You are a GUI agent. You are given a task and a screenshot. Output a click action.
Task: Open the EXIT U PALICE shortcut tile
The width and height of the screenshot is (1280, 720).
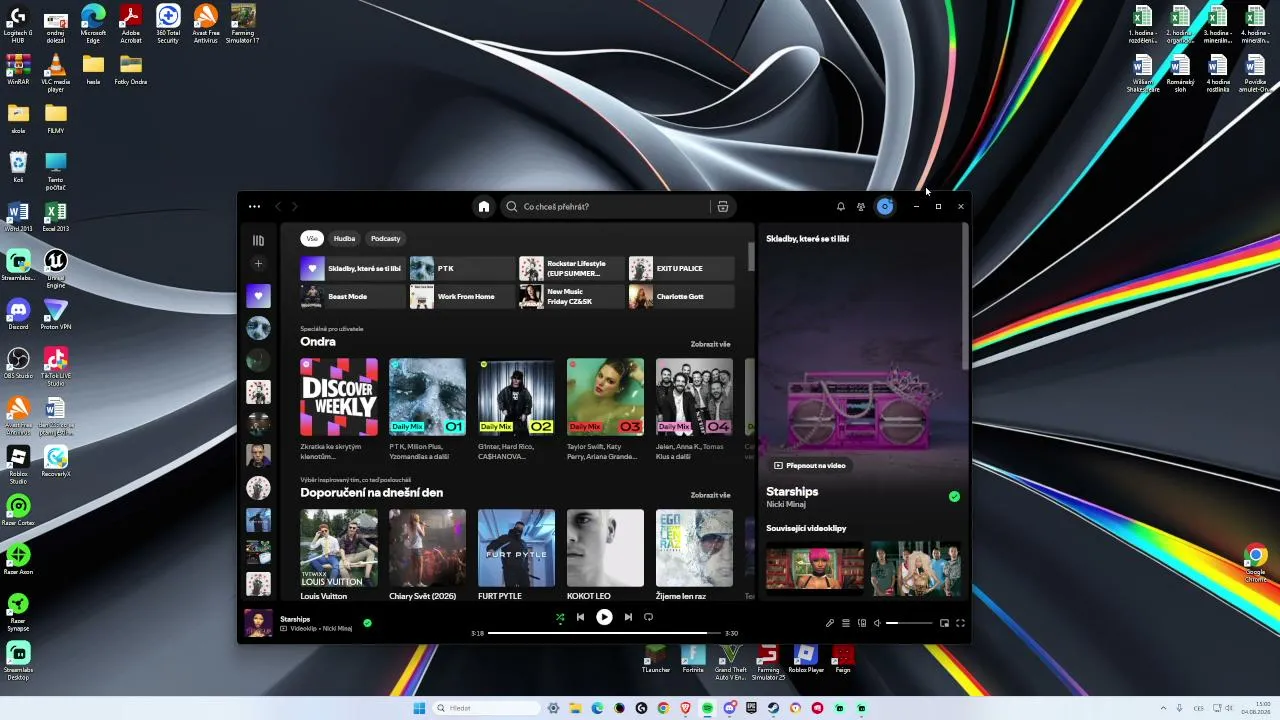[x=681, y=269]
